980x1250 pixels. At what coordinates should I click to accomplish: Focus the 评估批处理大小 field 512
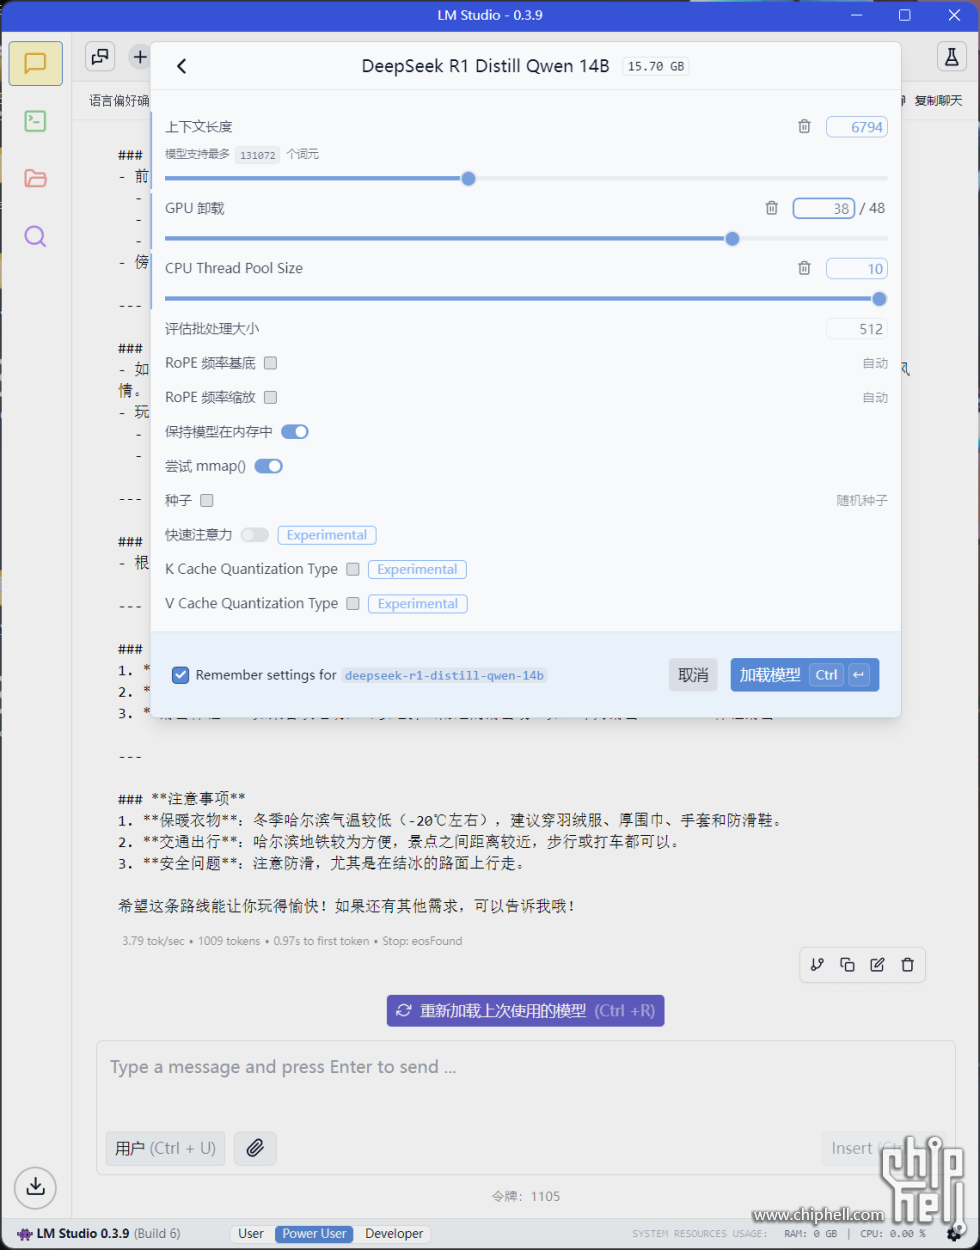click(x=857, y=329)
